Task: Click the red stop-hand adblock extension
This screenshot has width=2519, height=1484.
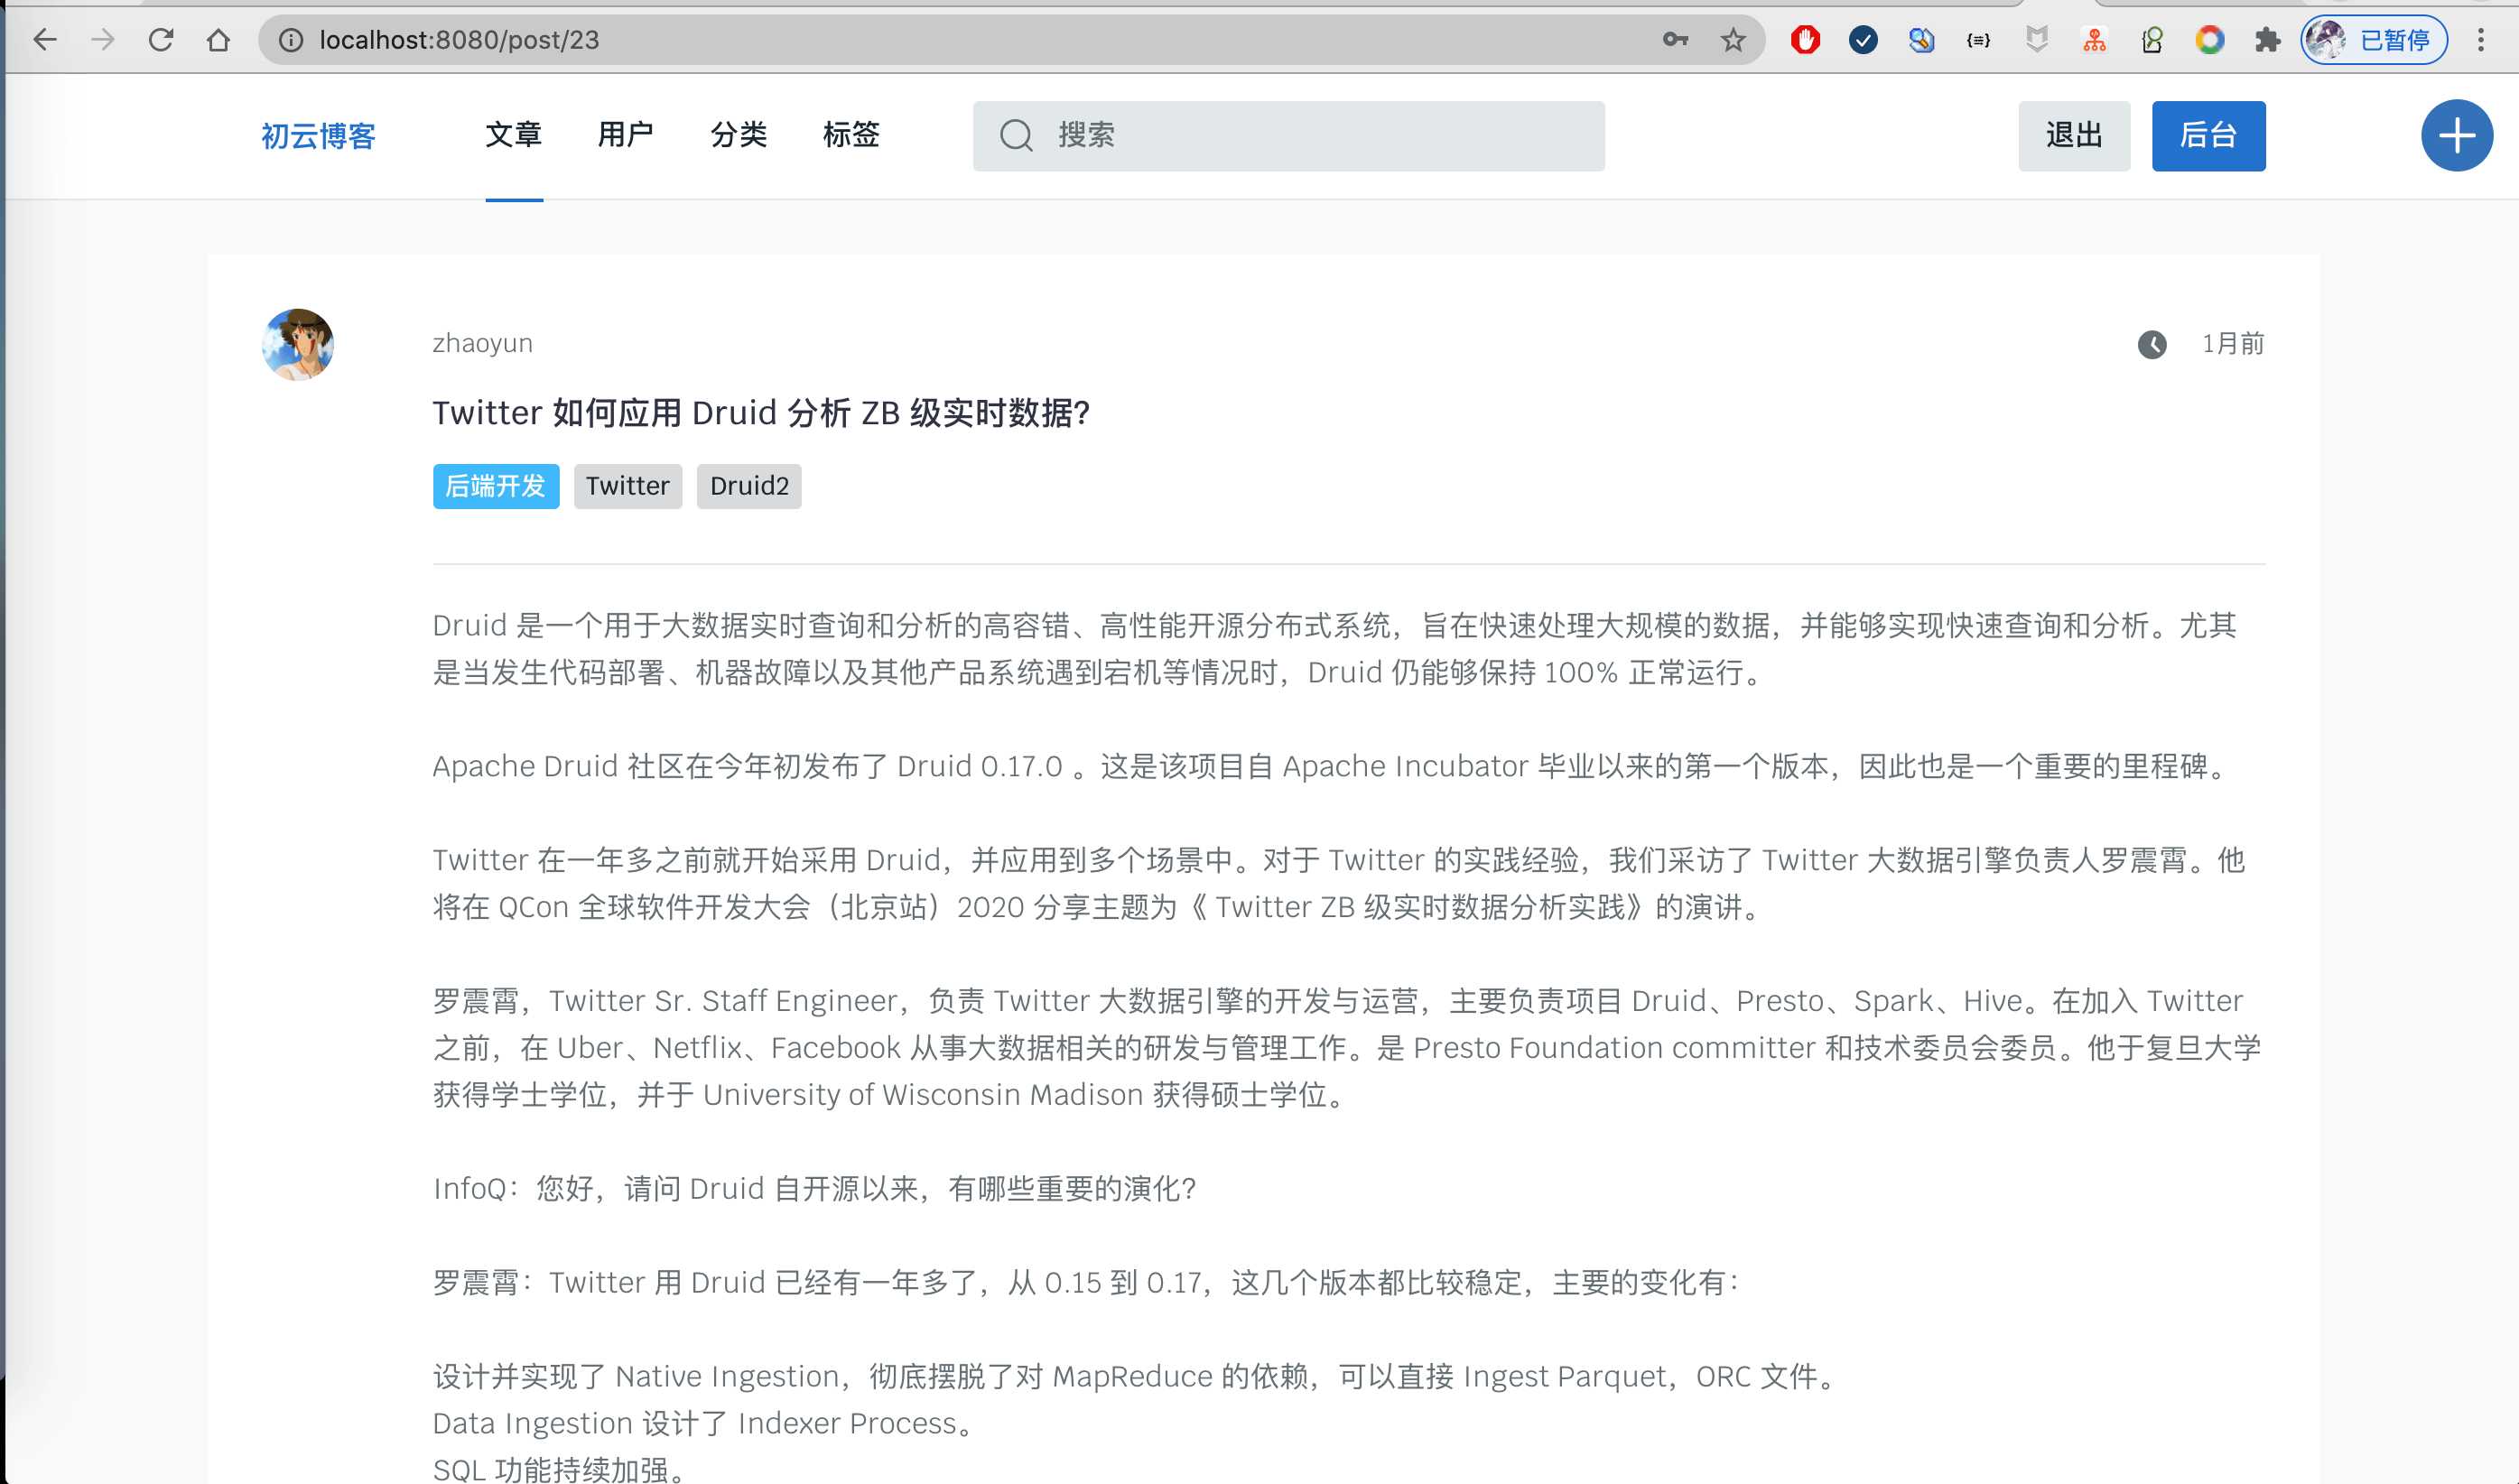Action: (1805, 40)
